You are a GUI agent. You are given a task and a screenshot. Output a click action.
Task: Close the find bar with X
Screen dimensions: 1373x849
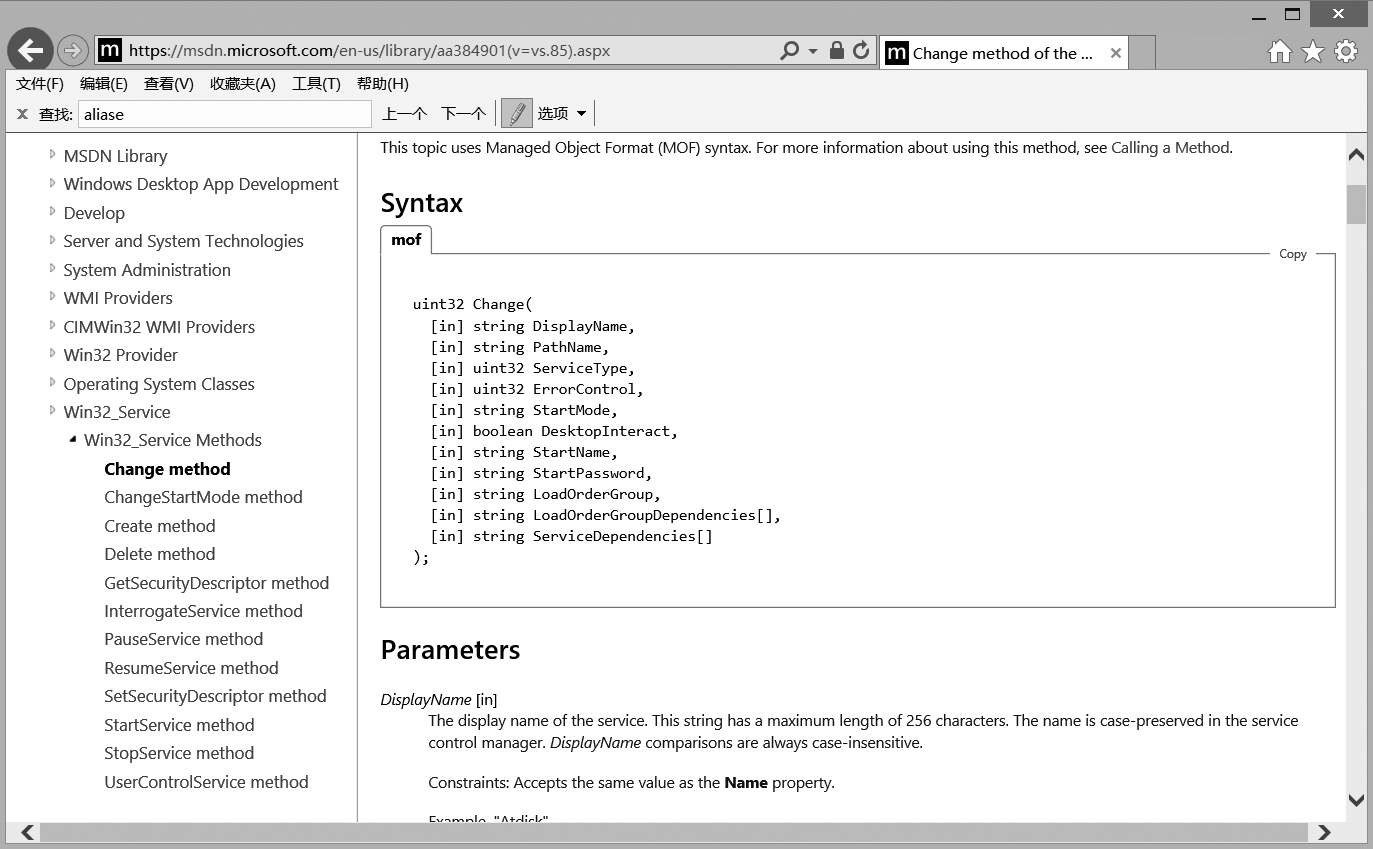[x=22, y=114]
